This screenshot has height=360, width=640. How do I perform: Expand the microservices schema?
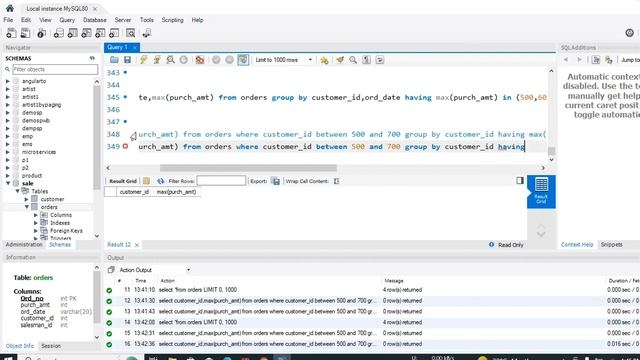click(x=7, y=152)
